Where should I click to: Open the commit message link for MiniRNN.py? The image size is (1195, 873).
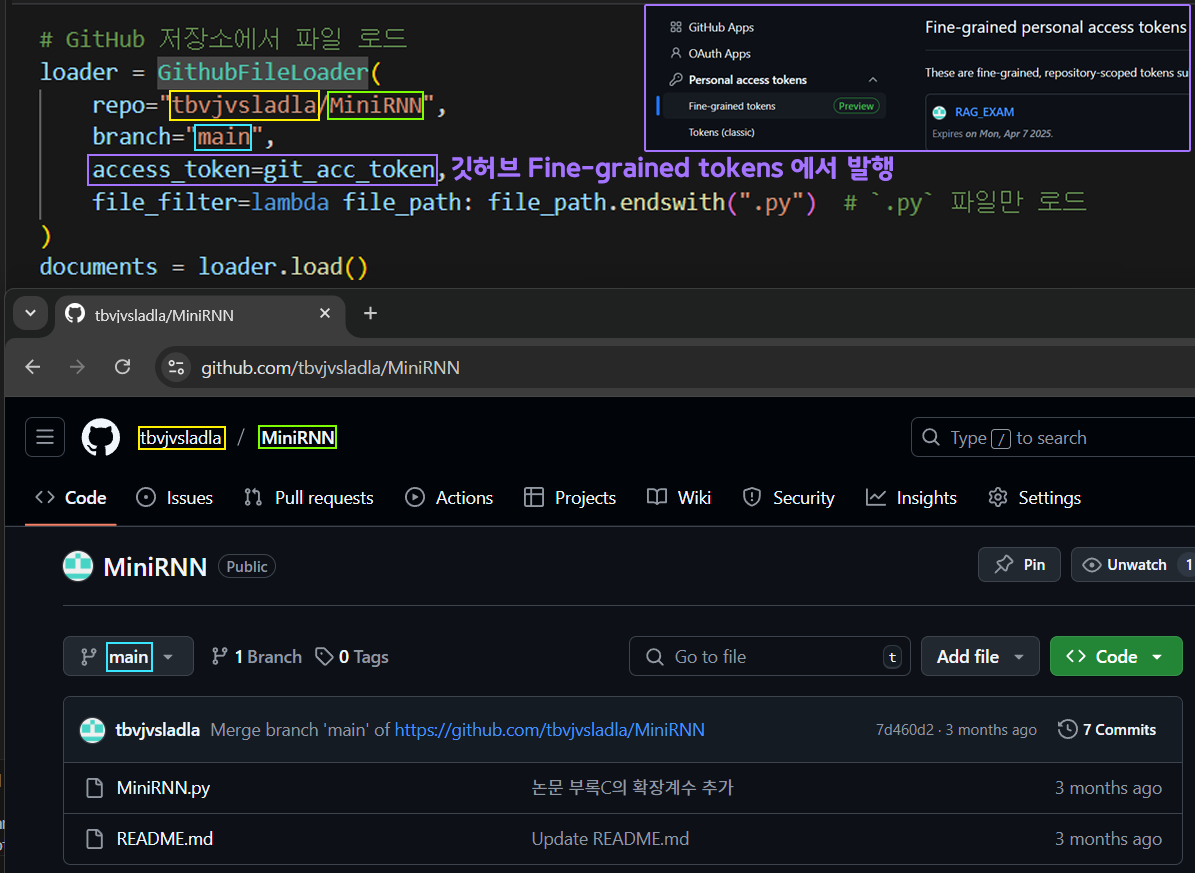(633, 788)
